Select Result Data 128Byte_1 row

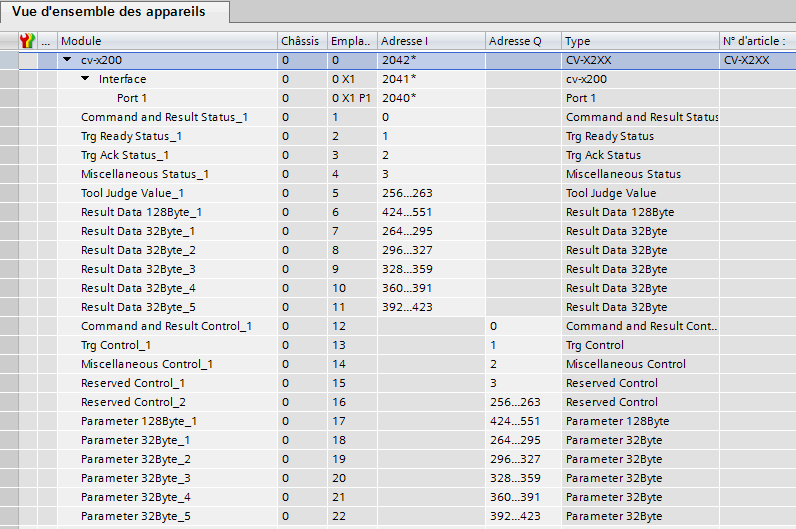pyautogui.click(x=141, y=212)
